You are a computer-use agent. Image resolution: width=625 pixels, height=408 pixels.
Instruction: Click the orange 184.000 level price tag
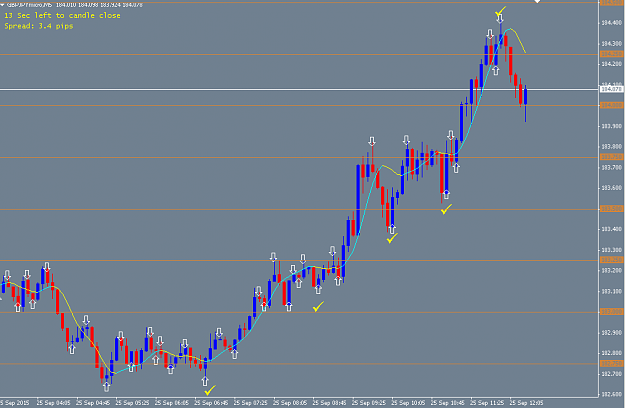pos(611,105)
